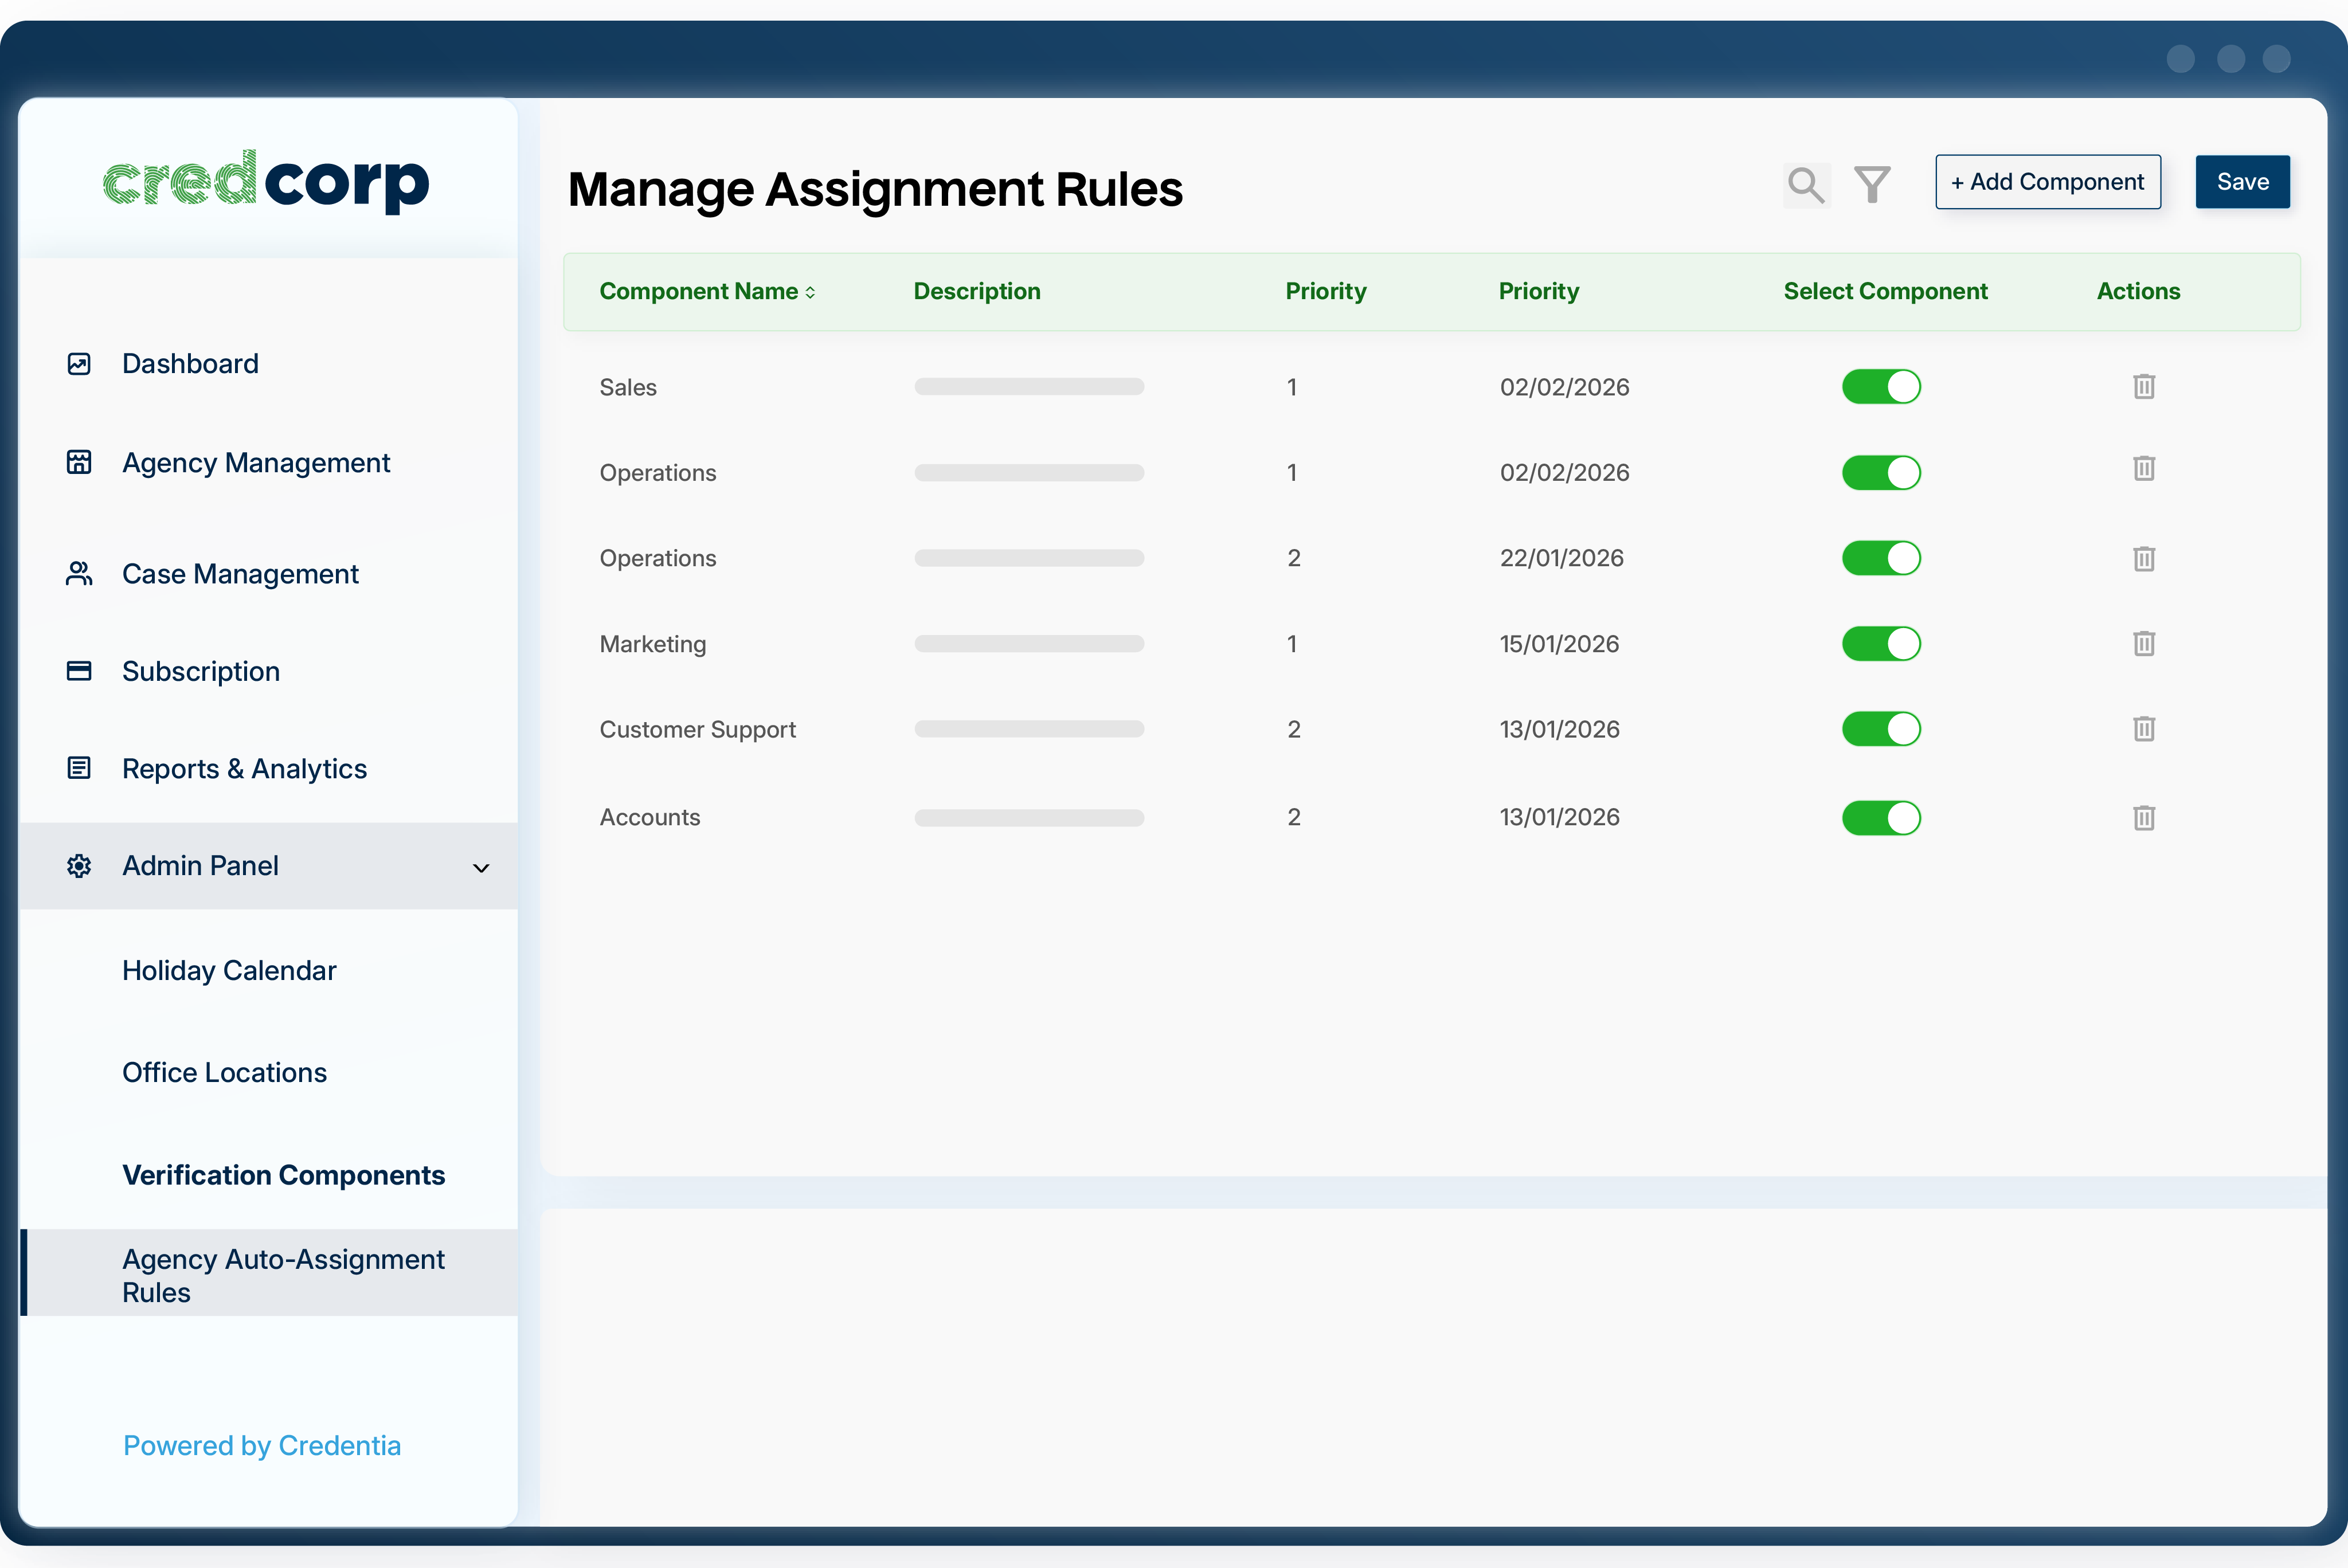
Task: Open the Powered by Credentia link
Action: tap(261, 1445)
